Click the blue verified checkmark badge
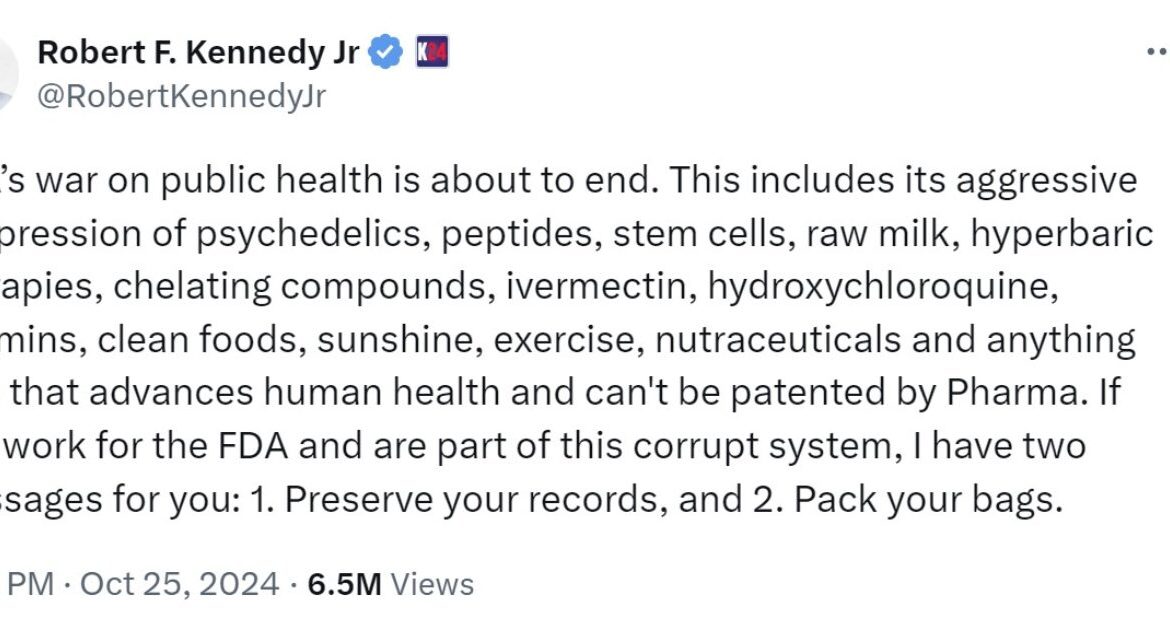The height and width of the screenshot is (630, 1170). click(386, 53)
